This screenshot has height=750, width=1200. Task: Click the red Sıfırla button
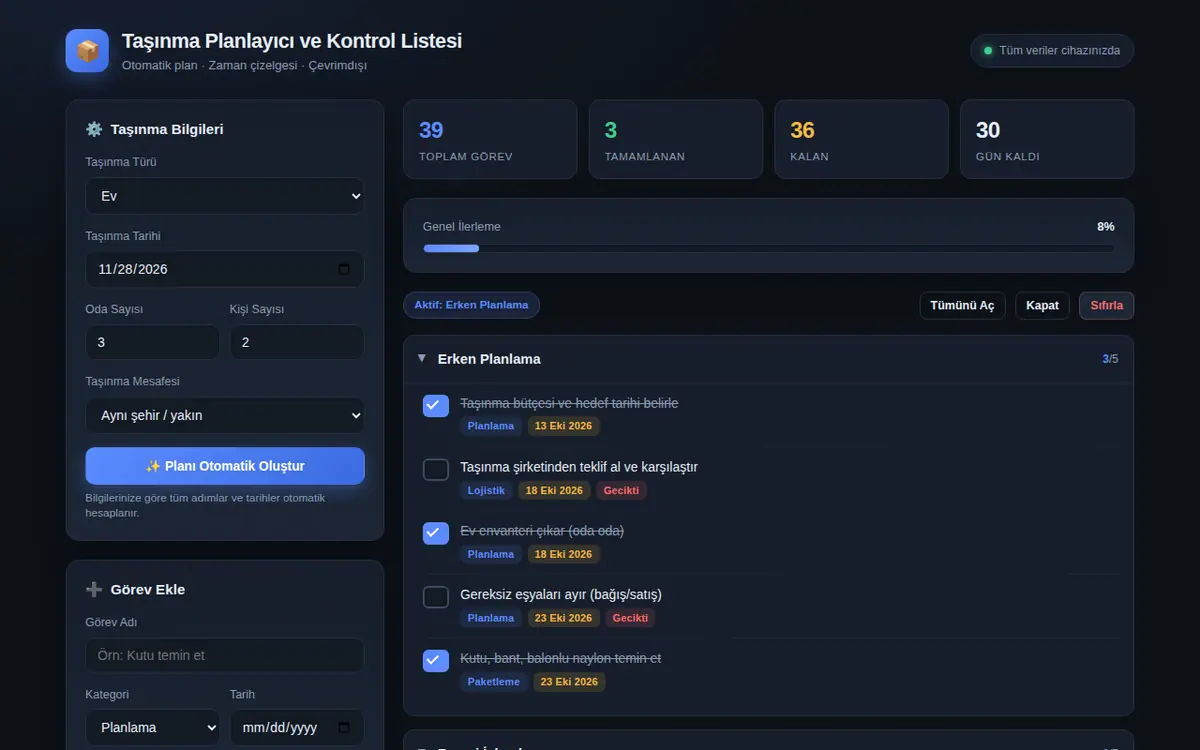point(1106,305)
